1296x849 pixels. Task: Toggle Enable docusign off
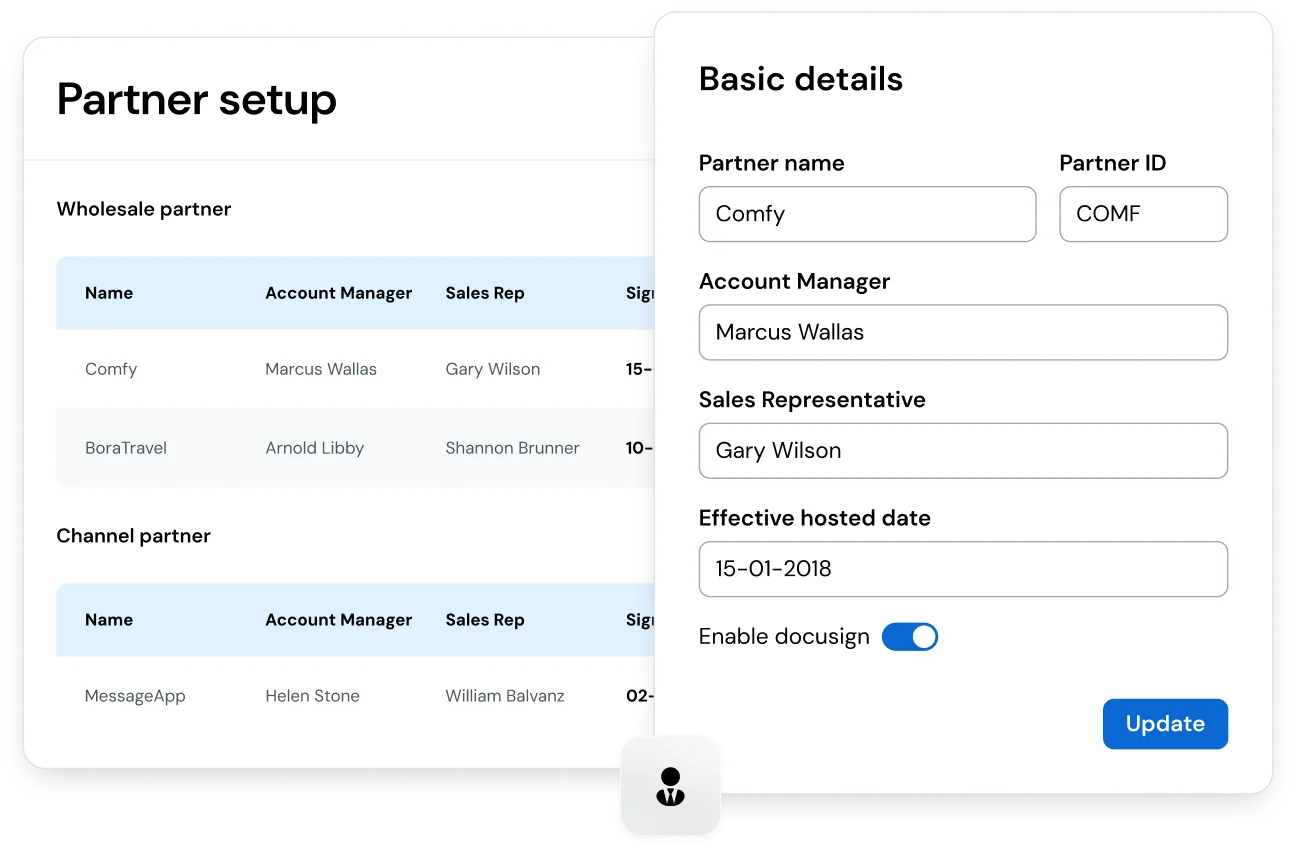(x=910, y=636)
